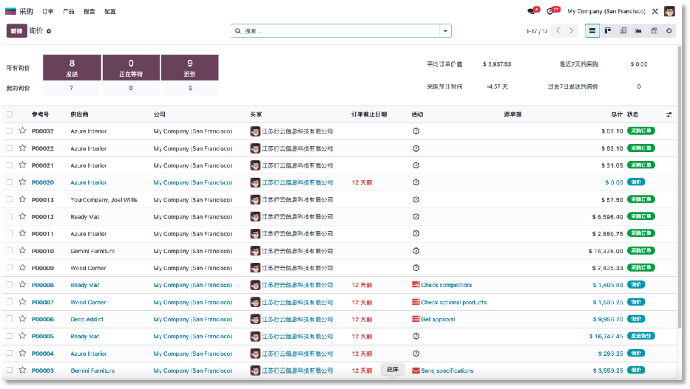Open the debug tools icon
690x389 pixels.
click(655, 11)
